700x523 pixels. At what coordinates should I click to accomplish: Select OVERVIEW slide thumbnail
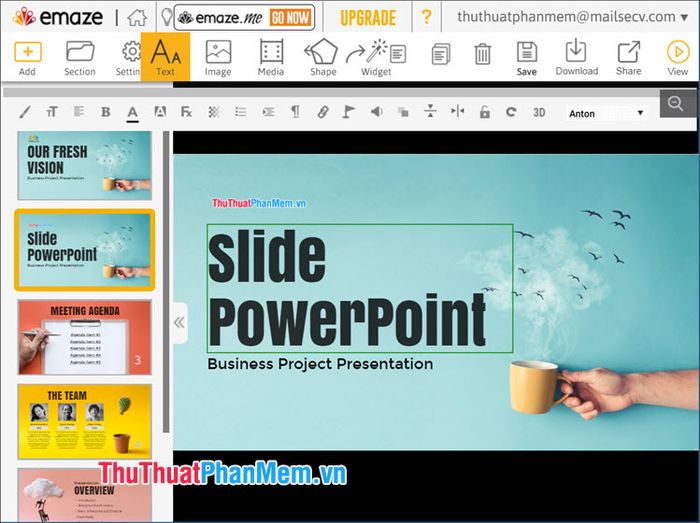[x=84, y=495]
